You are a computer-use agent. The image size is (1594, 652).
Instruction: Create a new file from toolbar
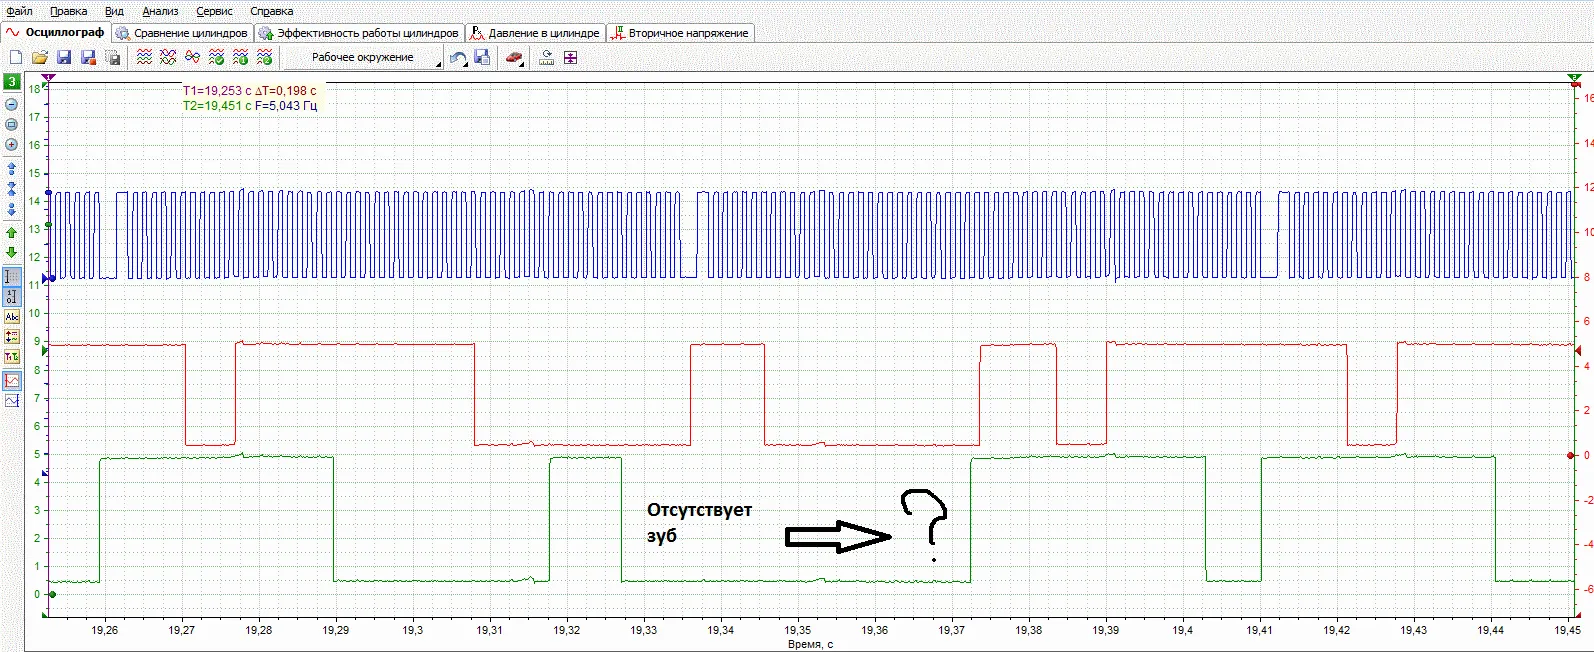coord(15,58)
